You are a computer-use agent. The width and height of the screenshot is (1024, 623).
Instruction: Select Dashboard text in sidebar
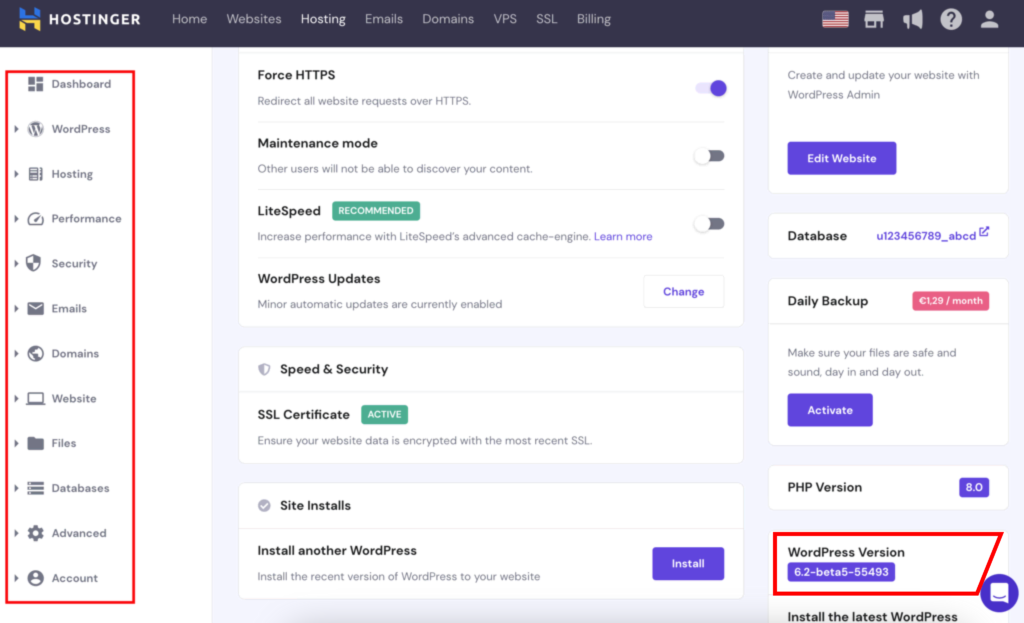tap(81, 84)
